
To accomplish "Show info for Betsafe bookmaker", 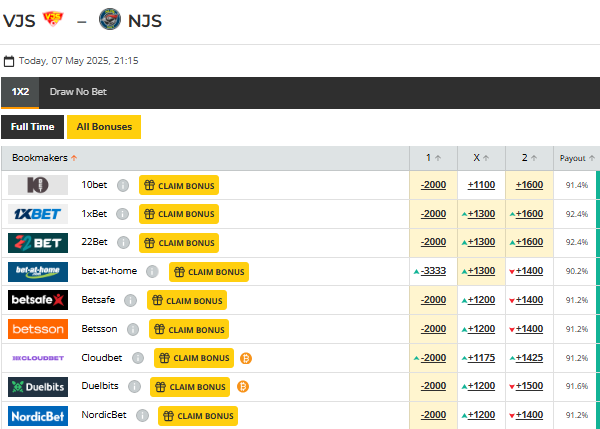I will 130,300.
